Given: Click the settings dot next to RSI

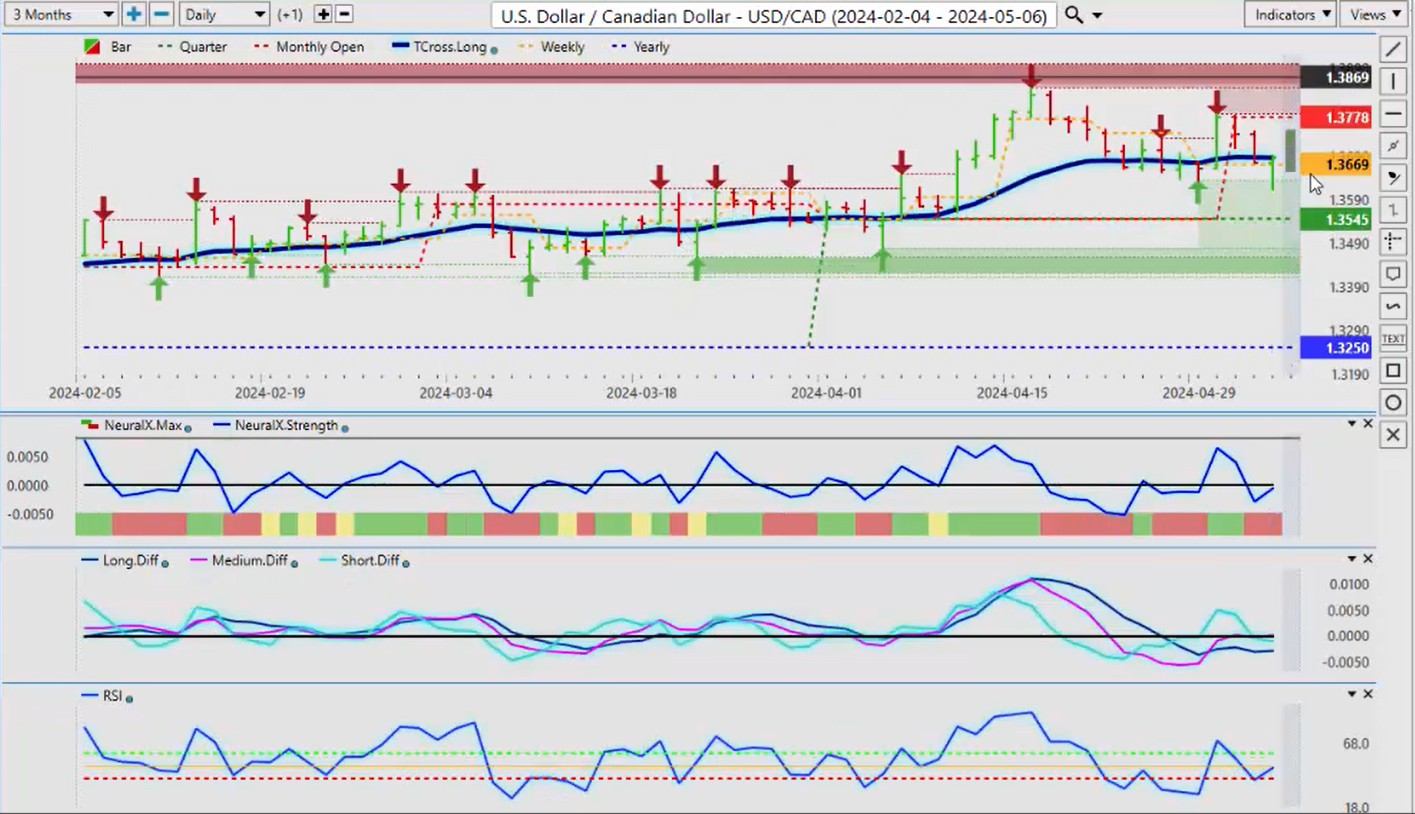Looking at the screenshot, I should pos(130,698).
